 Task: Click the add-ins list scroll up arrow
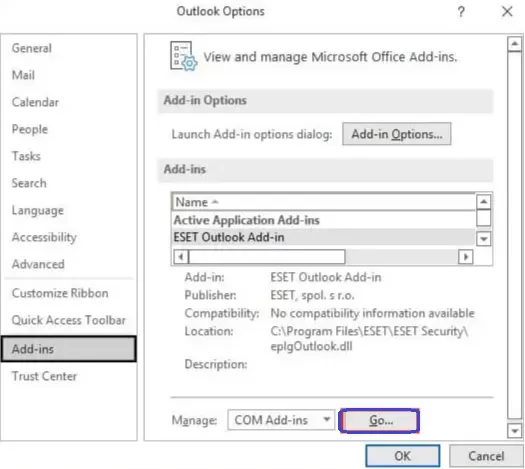point(483,201)
